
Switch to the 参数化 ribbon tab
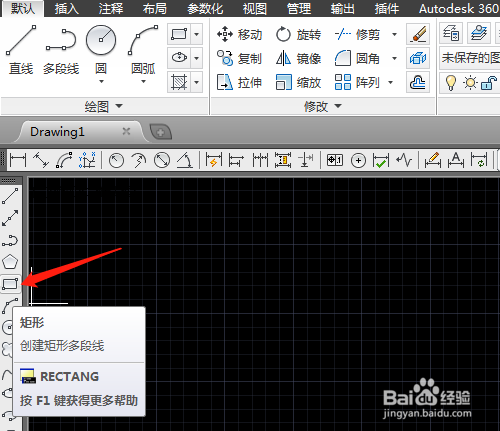pos(205,8)
